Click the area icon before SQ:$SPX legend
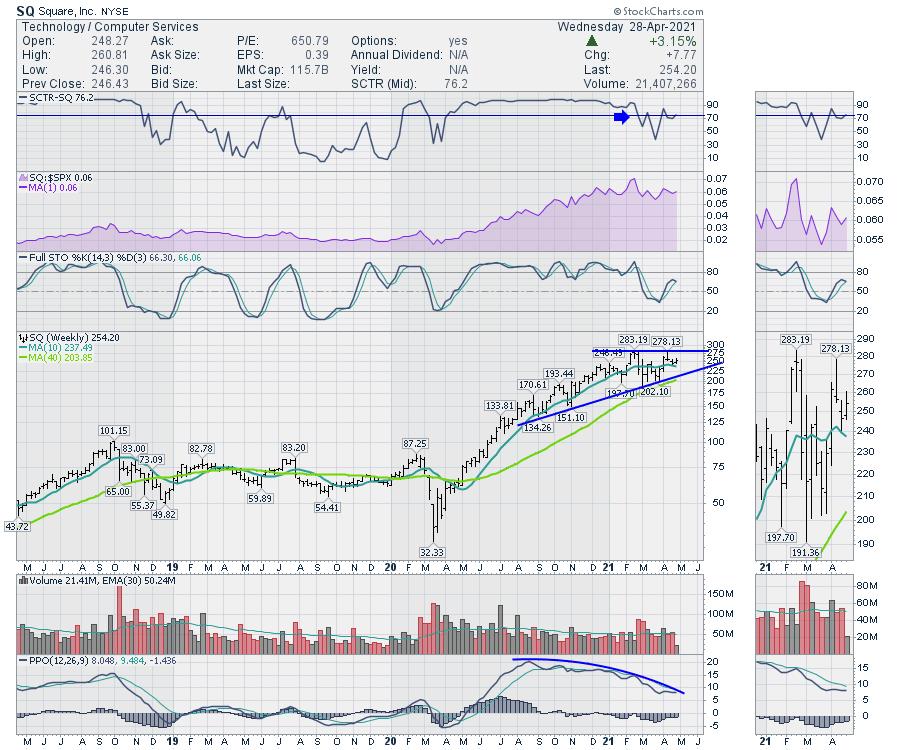 (x=24, y=178)
